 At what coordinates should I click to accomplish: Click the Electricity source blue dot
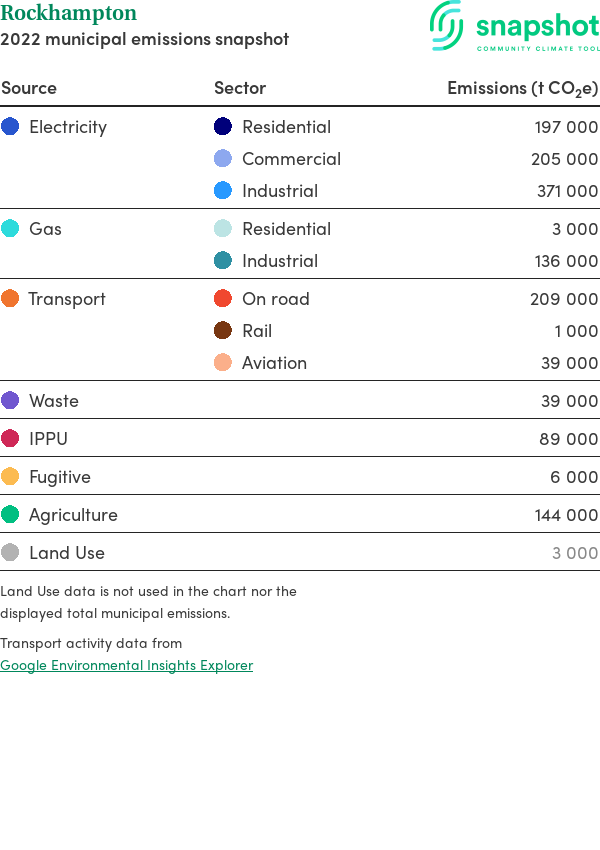[x=10, y=126]
